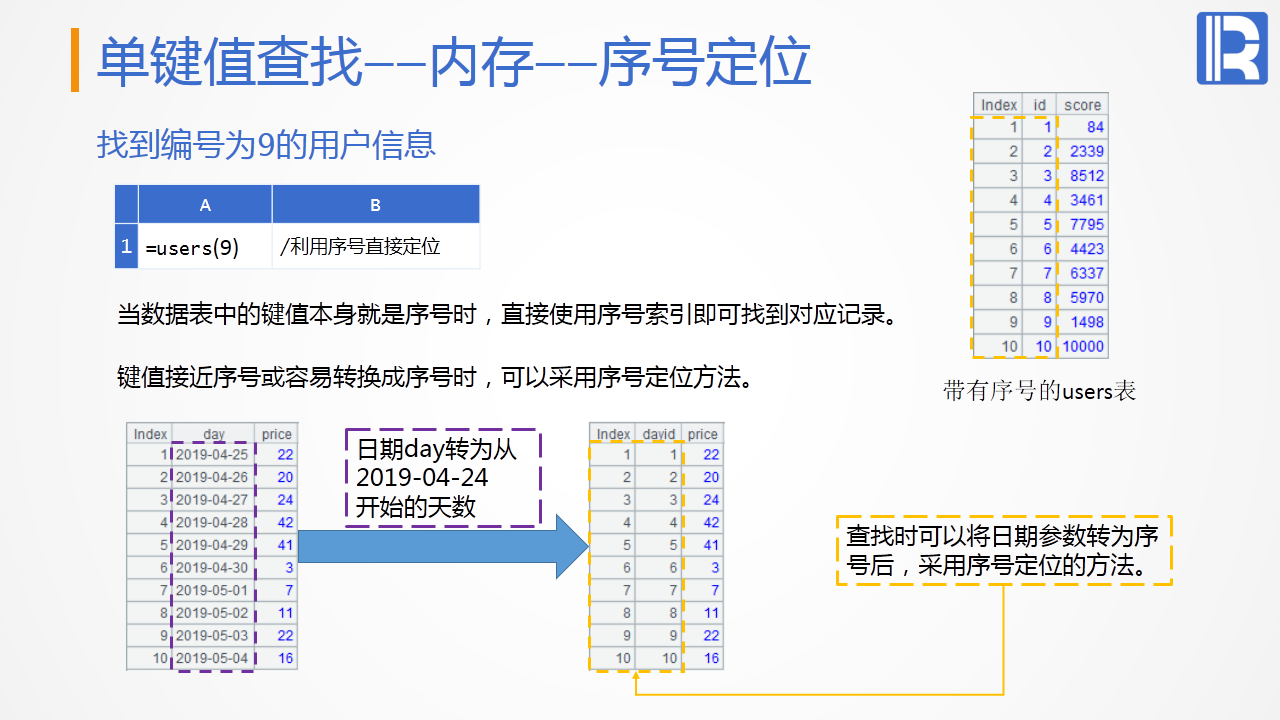Image resolution: width=1280 pixels, height=720 pixels.
Task: Click score value 3461 in users table
Action: [x=1082, y=200]
